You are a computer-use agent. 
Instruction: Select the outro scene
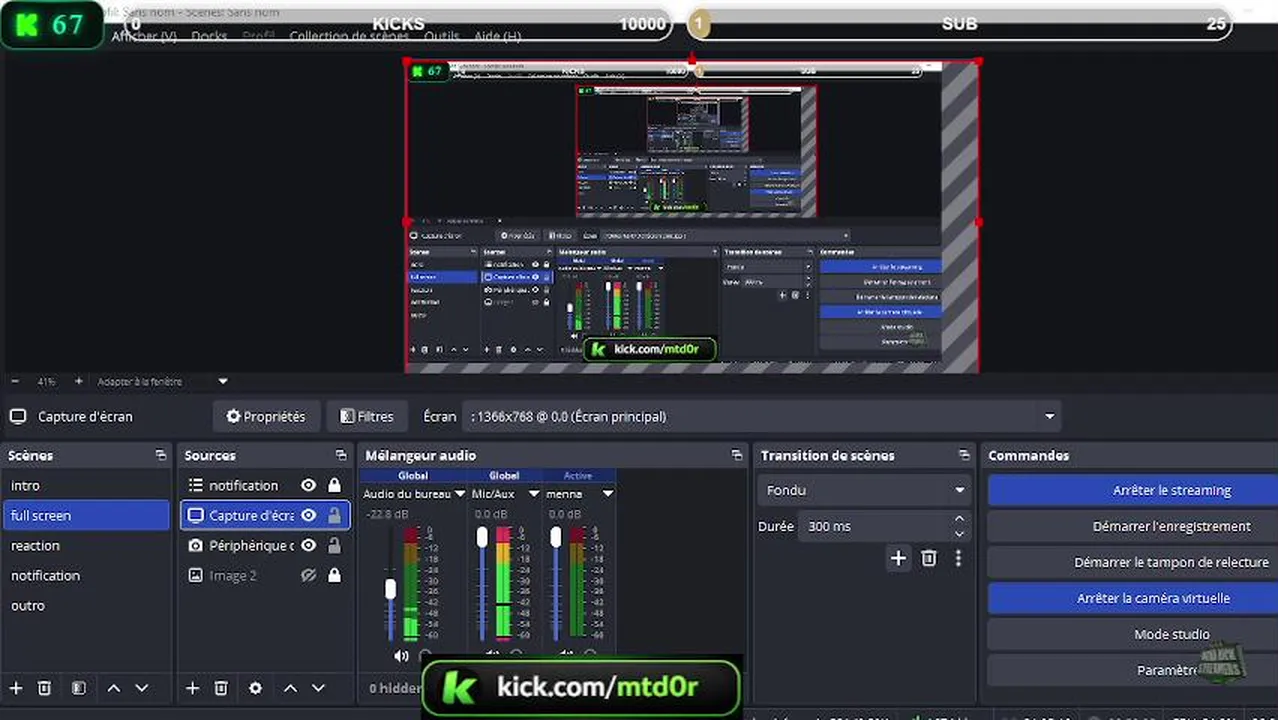click(x=86, y=605)
